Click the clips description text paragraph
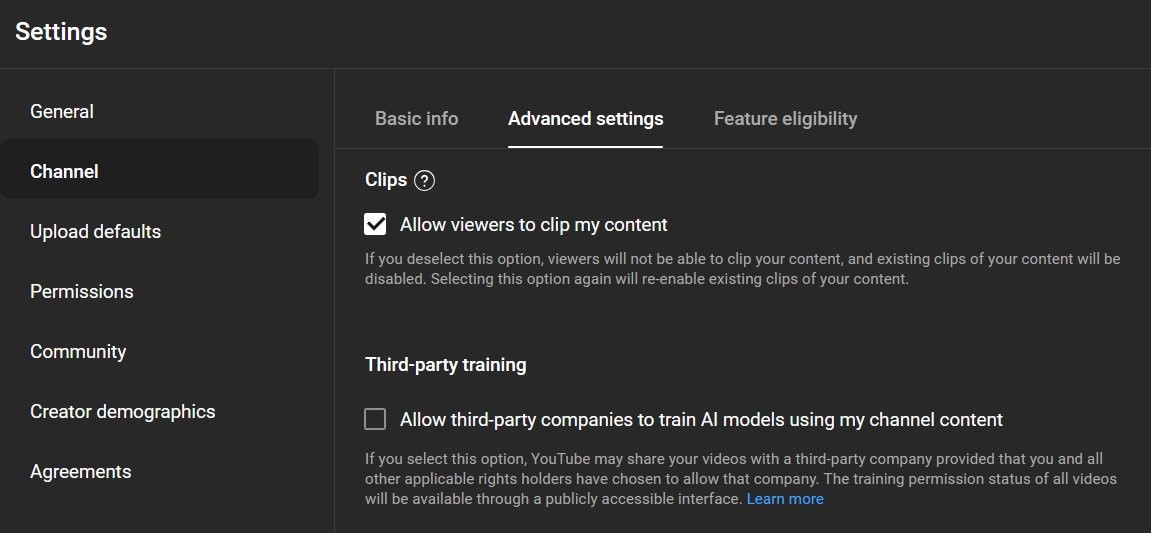The image size is (1151, 533). [x=743, y=269]
